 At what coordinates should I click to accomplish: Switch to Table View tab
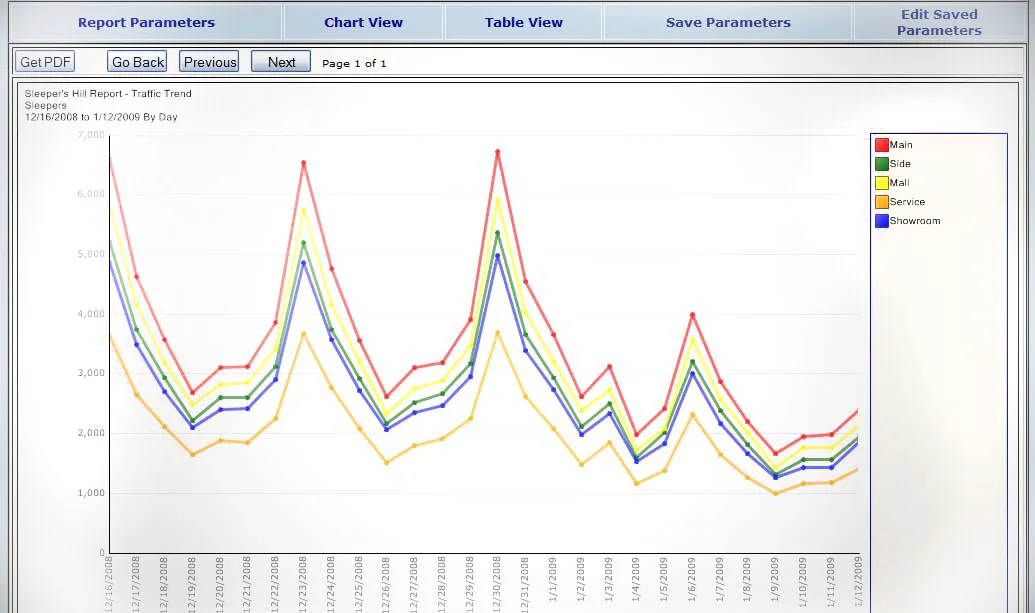point(523,22)
